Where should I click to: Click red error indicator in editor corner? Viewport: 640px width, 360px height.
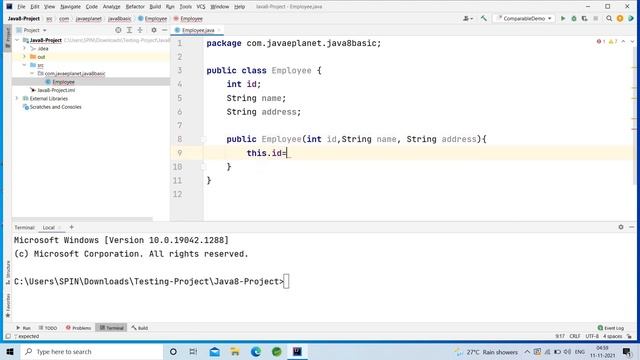pyautogui.click(x=601, y=42)
